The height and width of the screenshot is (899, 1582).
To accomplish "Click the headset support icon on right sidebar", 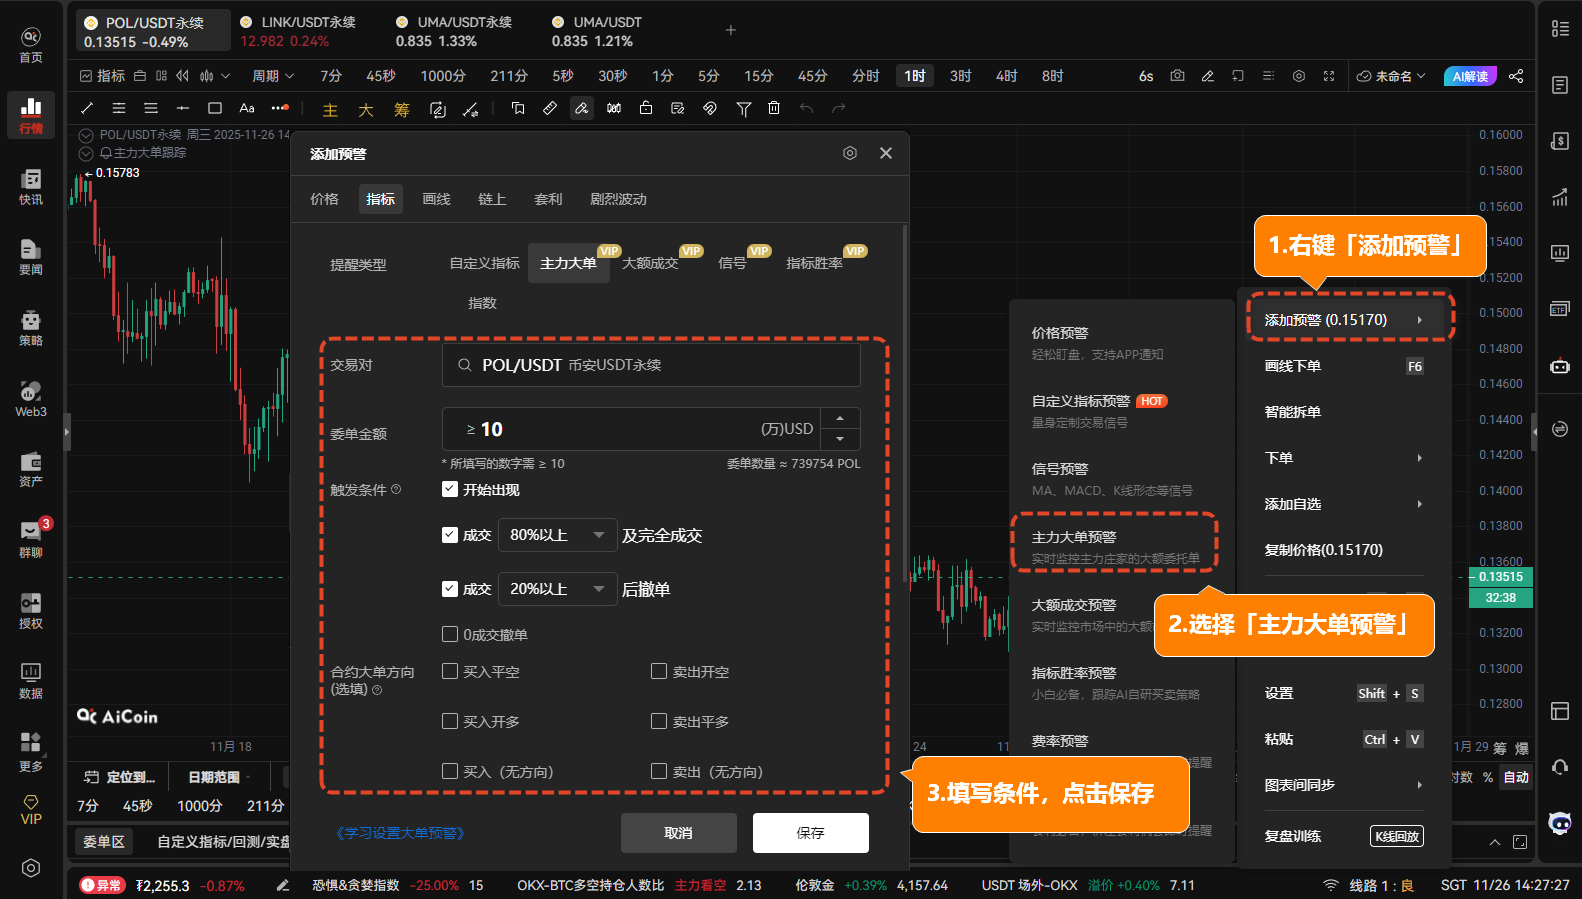I will click(x=1560, y=767).
